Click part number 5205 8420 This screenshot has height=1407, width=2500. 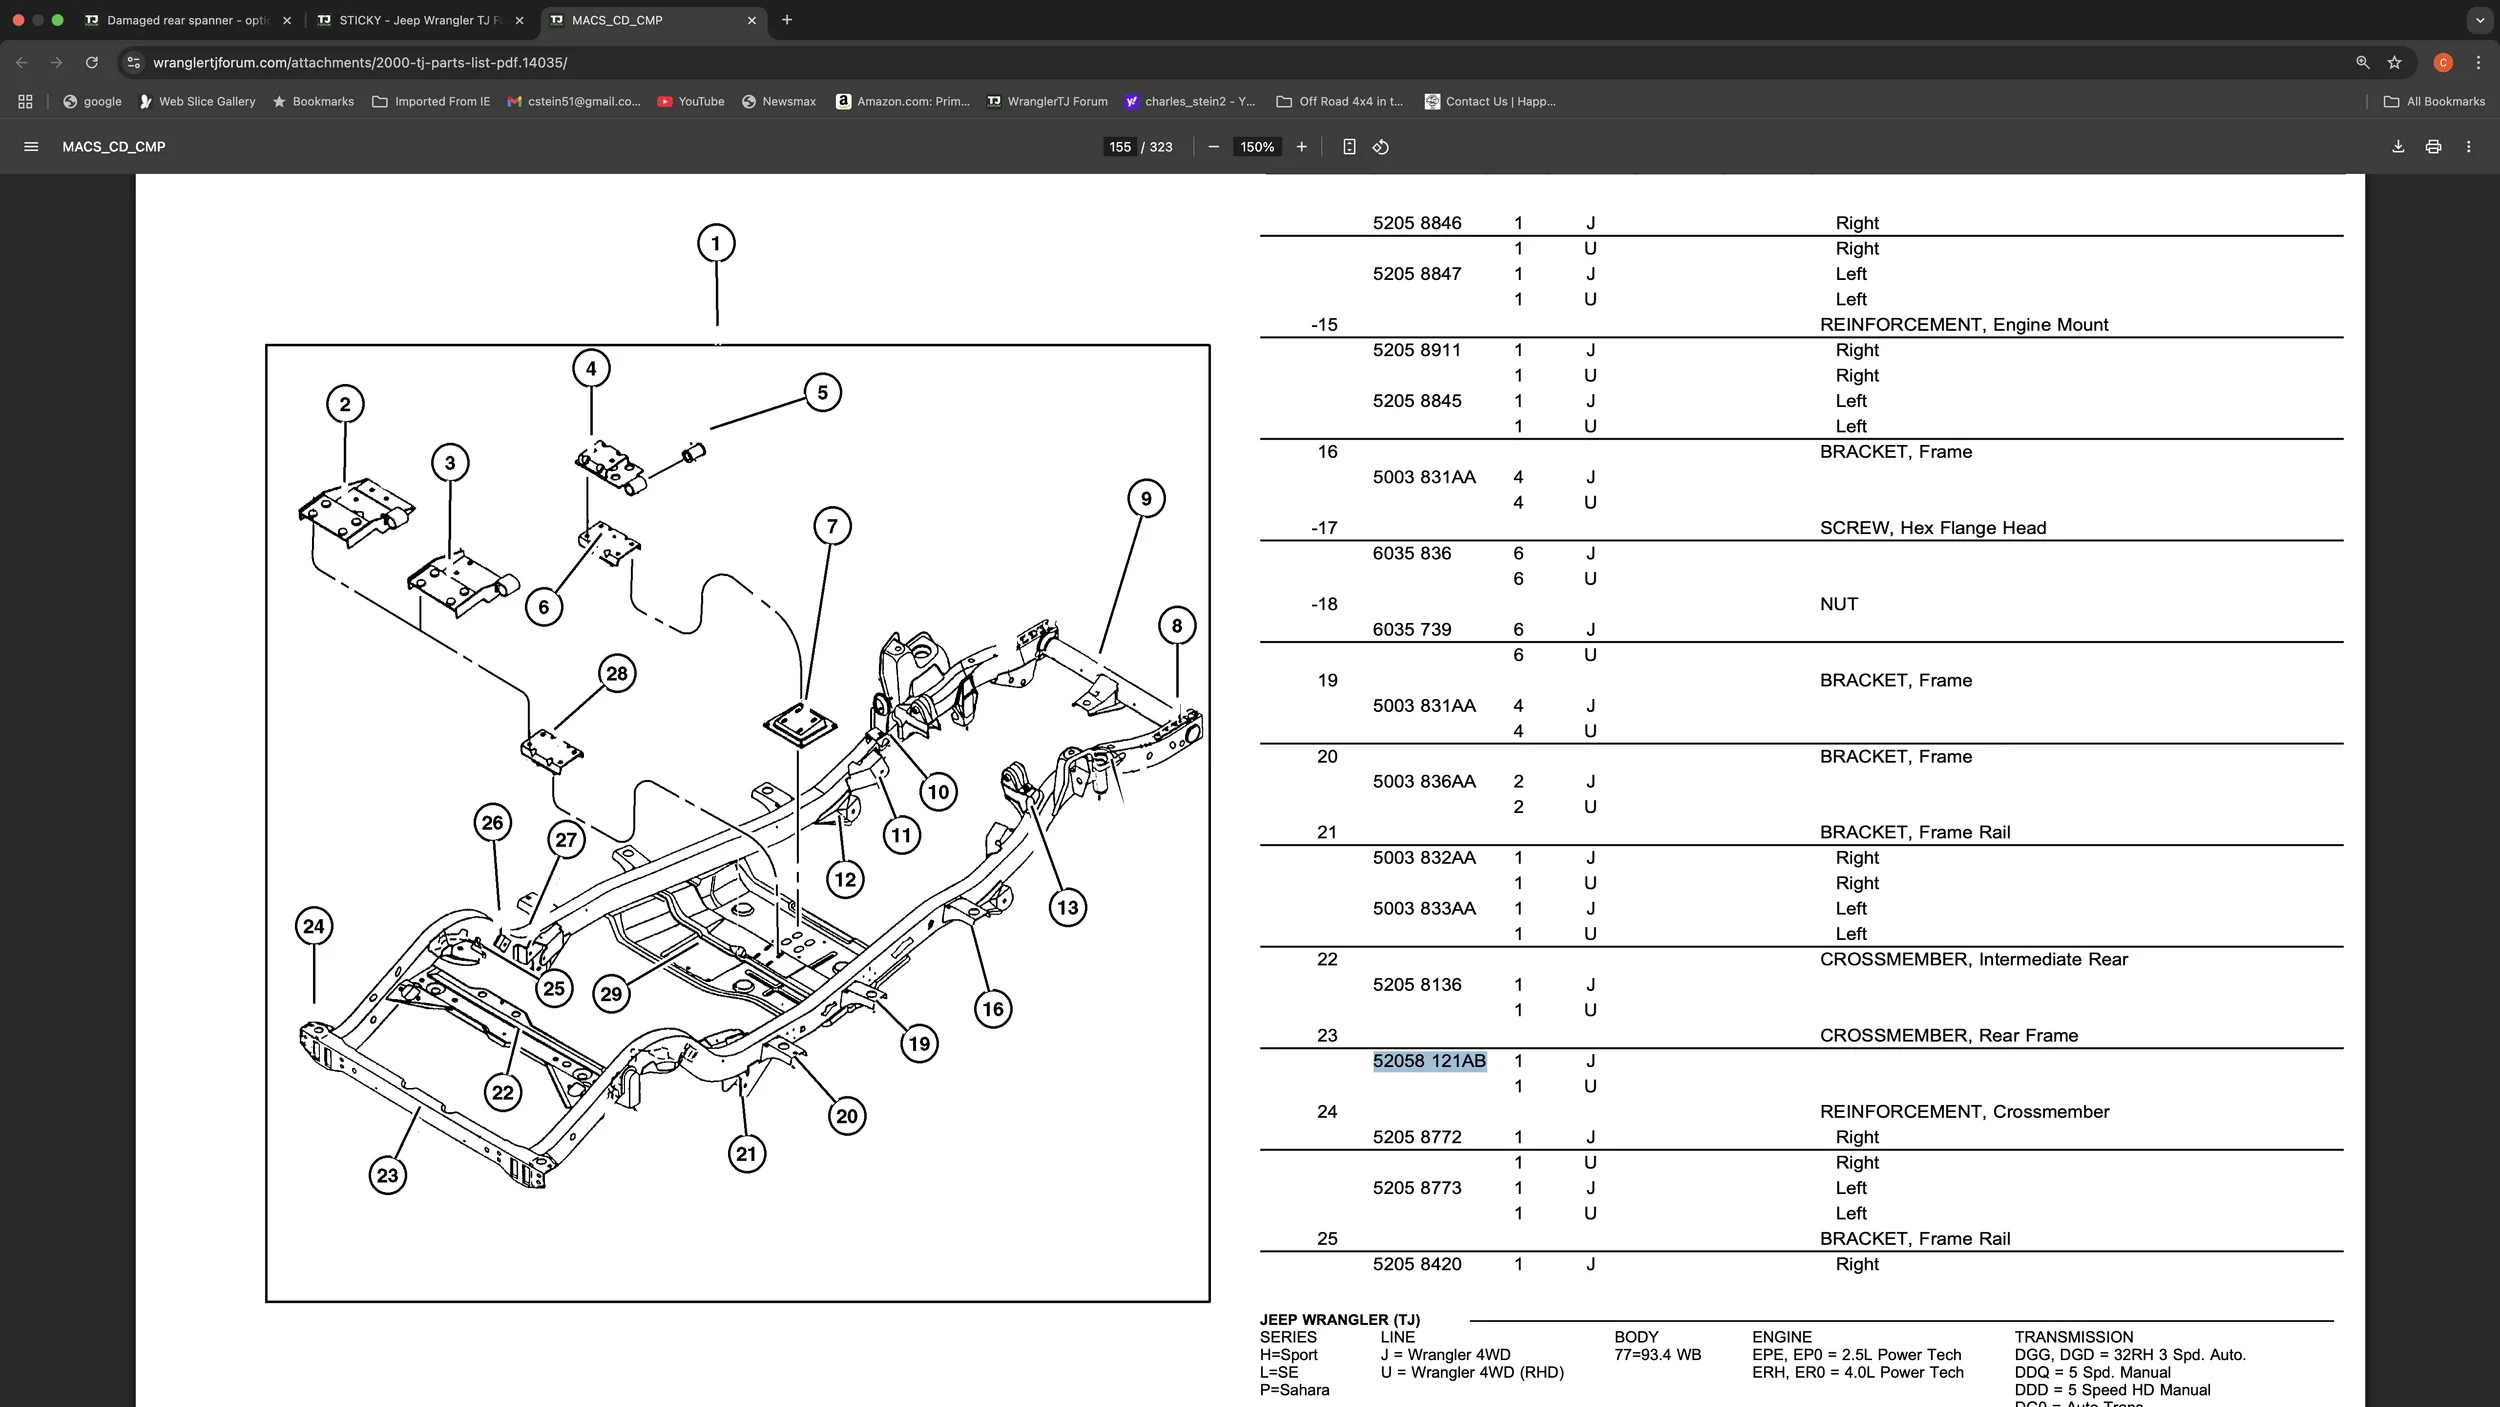tap(1417, 1264)
